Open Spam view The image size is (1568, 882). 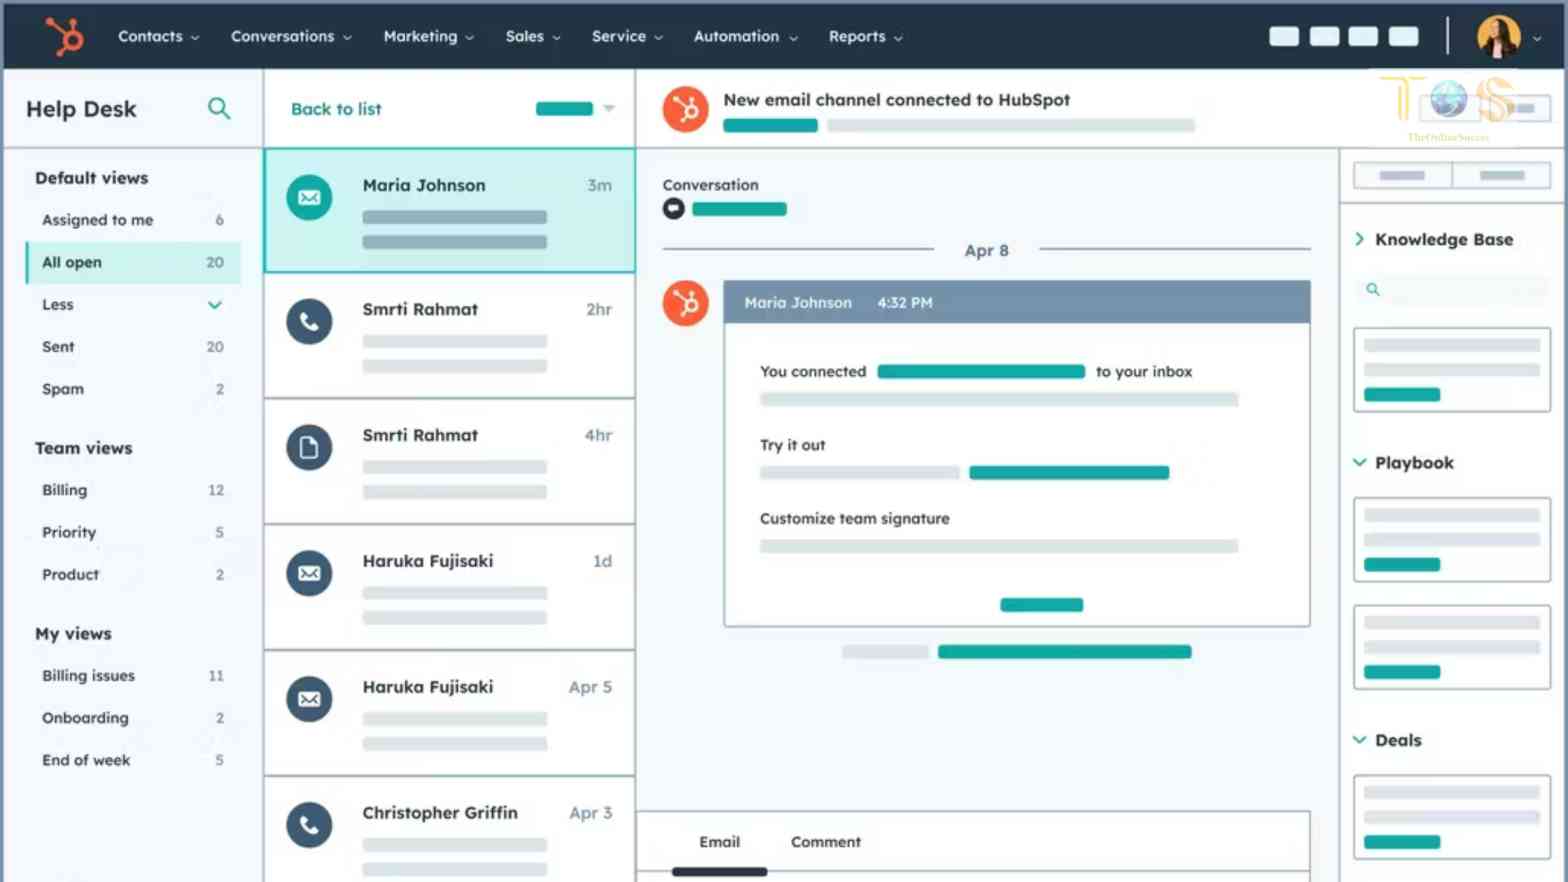(133, 389)
